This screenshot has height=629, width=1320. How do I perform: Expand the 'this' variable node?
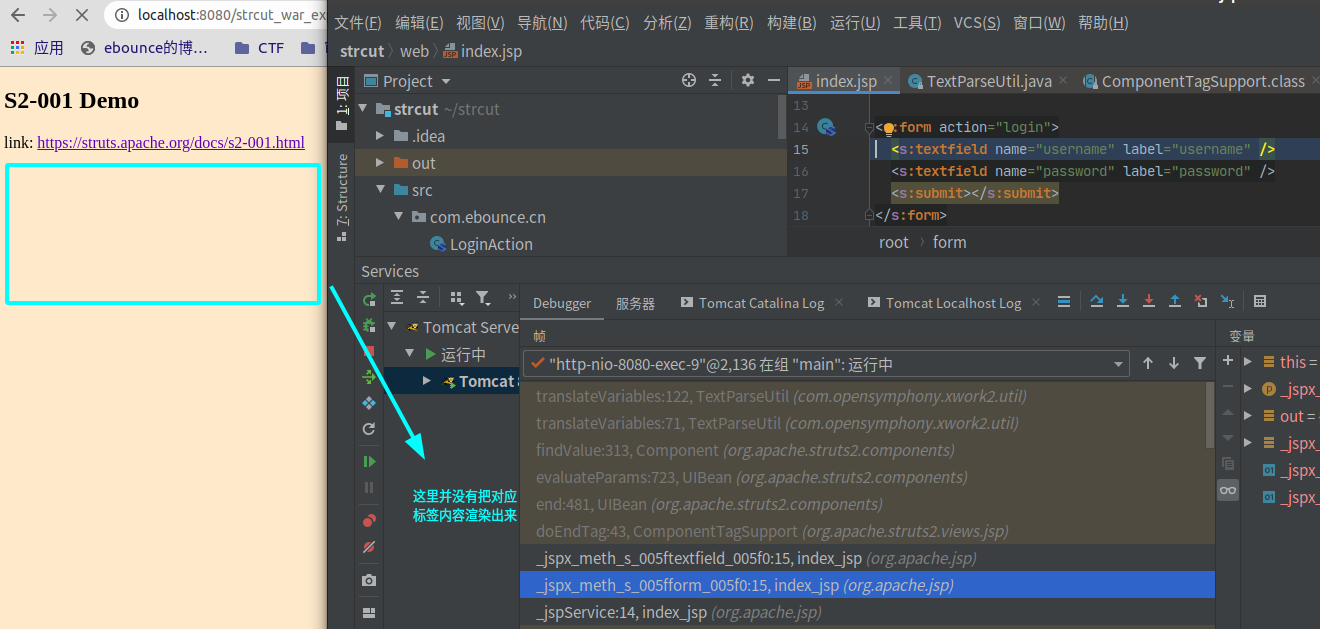(x=1247, y=362)
